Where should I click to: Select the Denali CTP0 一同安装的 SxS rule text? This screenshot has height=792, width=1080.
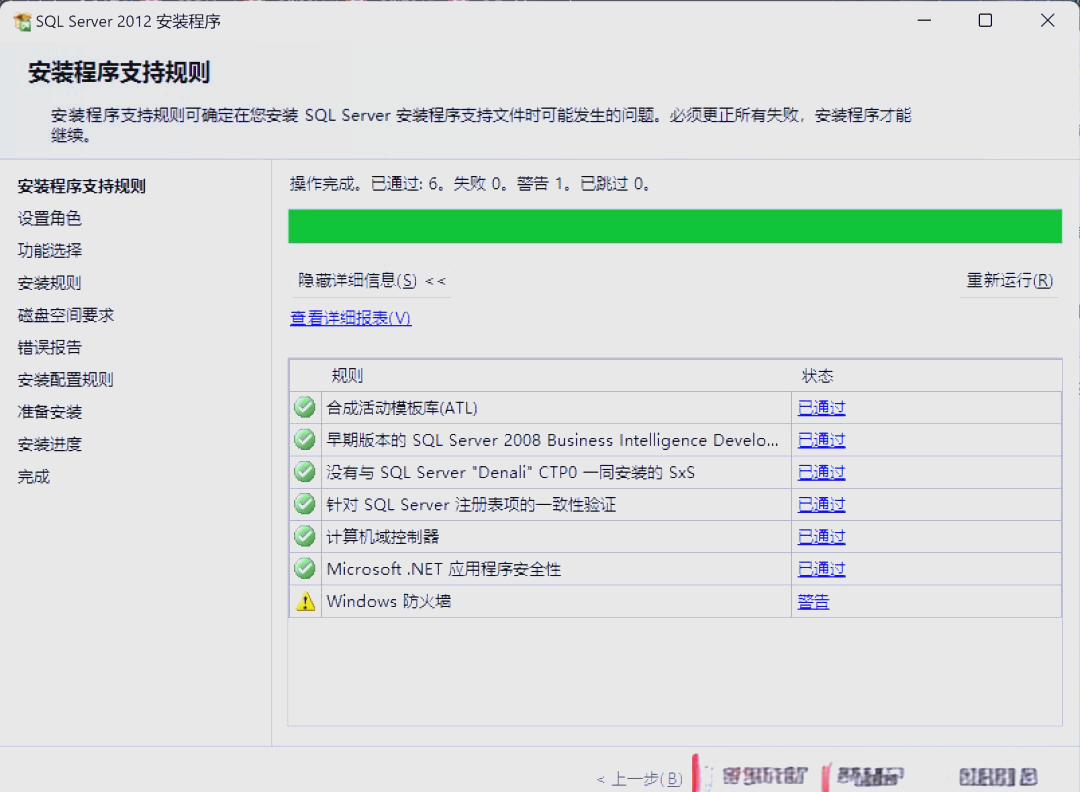coord(510,472)
